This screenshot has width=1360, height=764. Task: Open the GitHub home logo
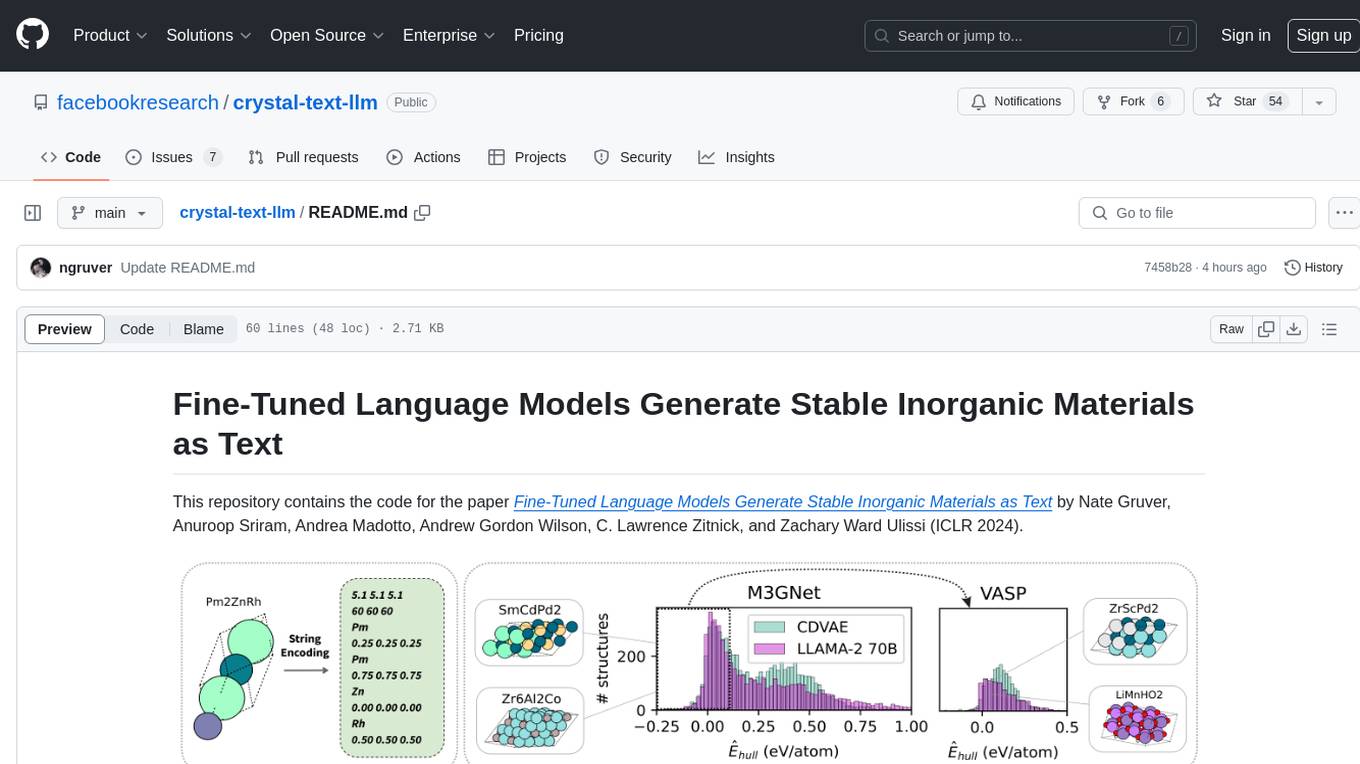click(x=33, y=35)
